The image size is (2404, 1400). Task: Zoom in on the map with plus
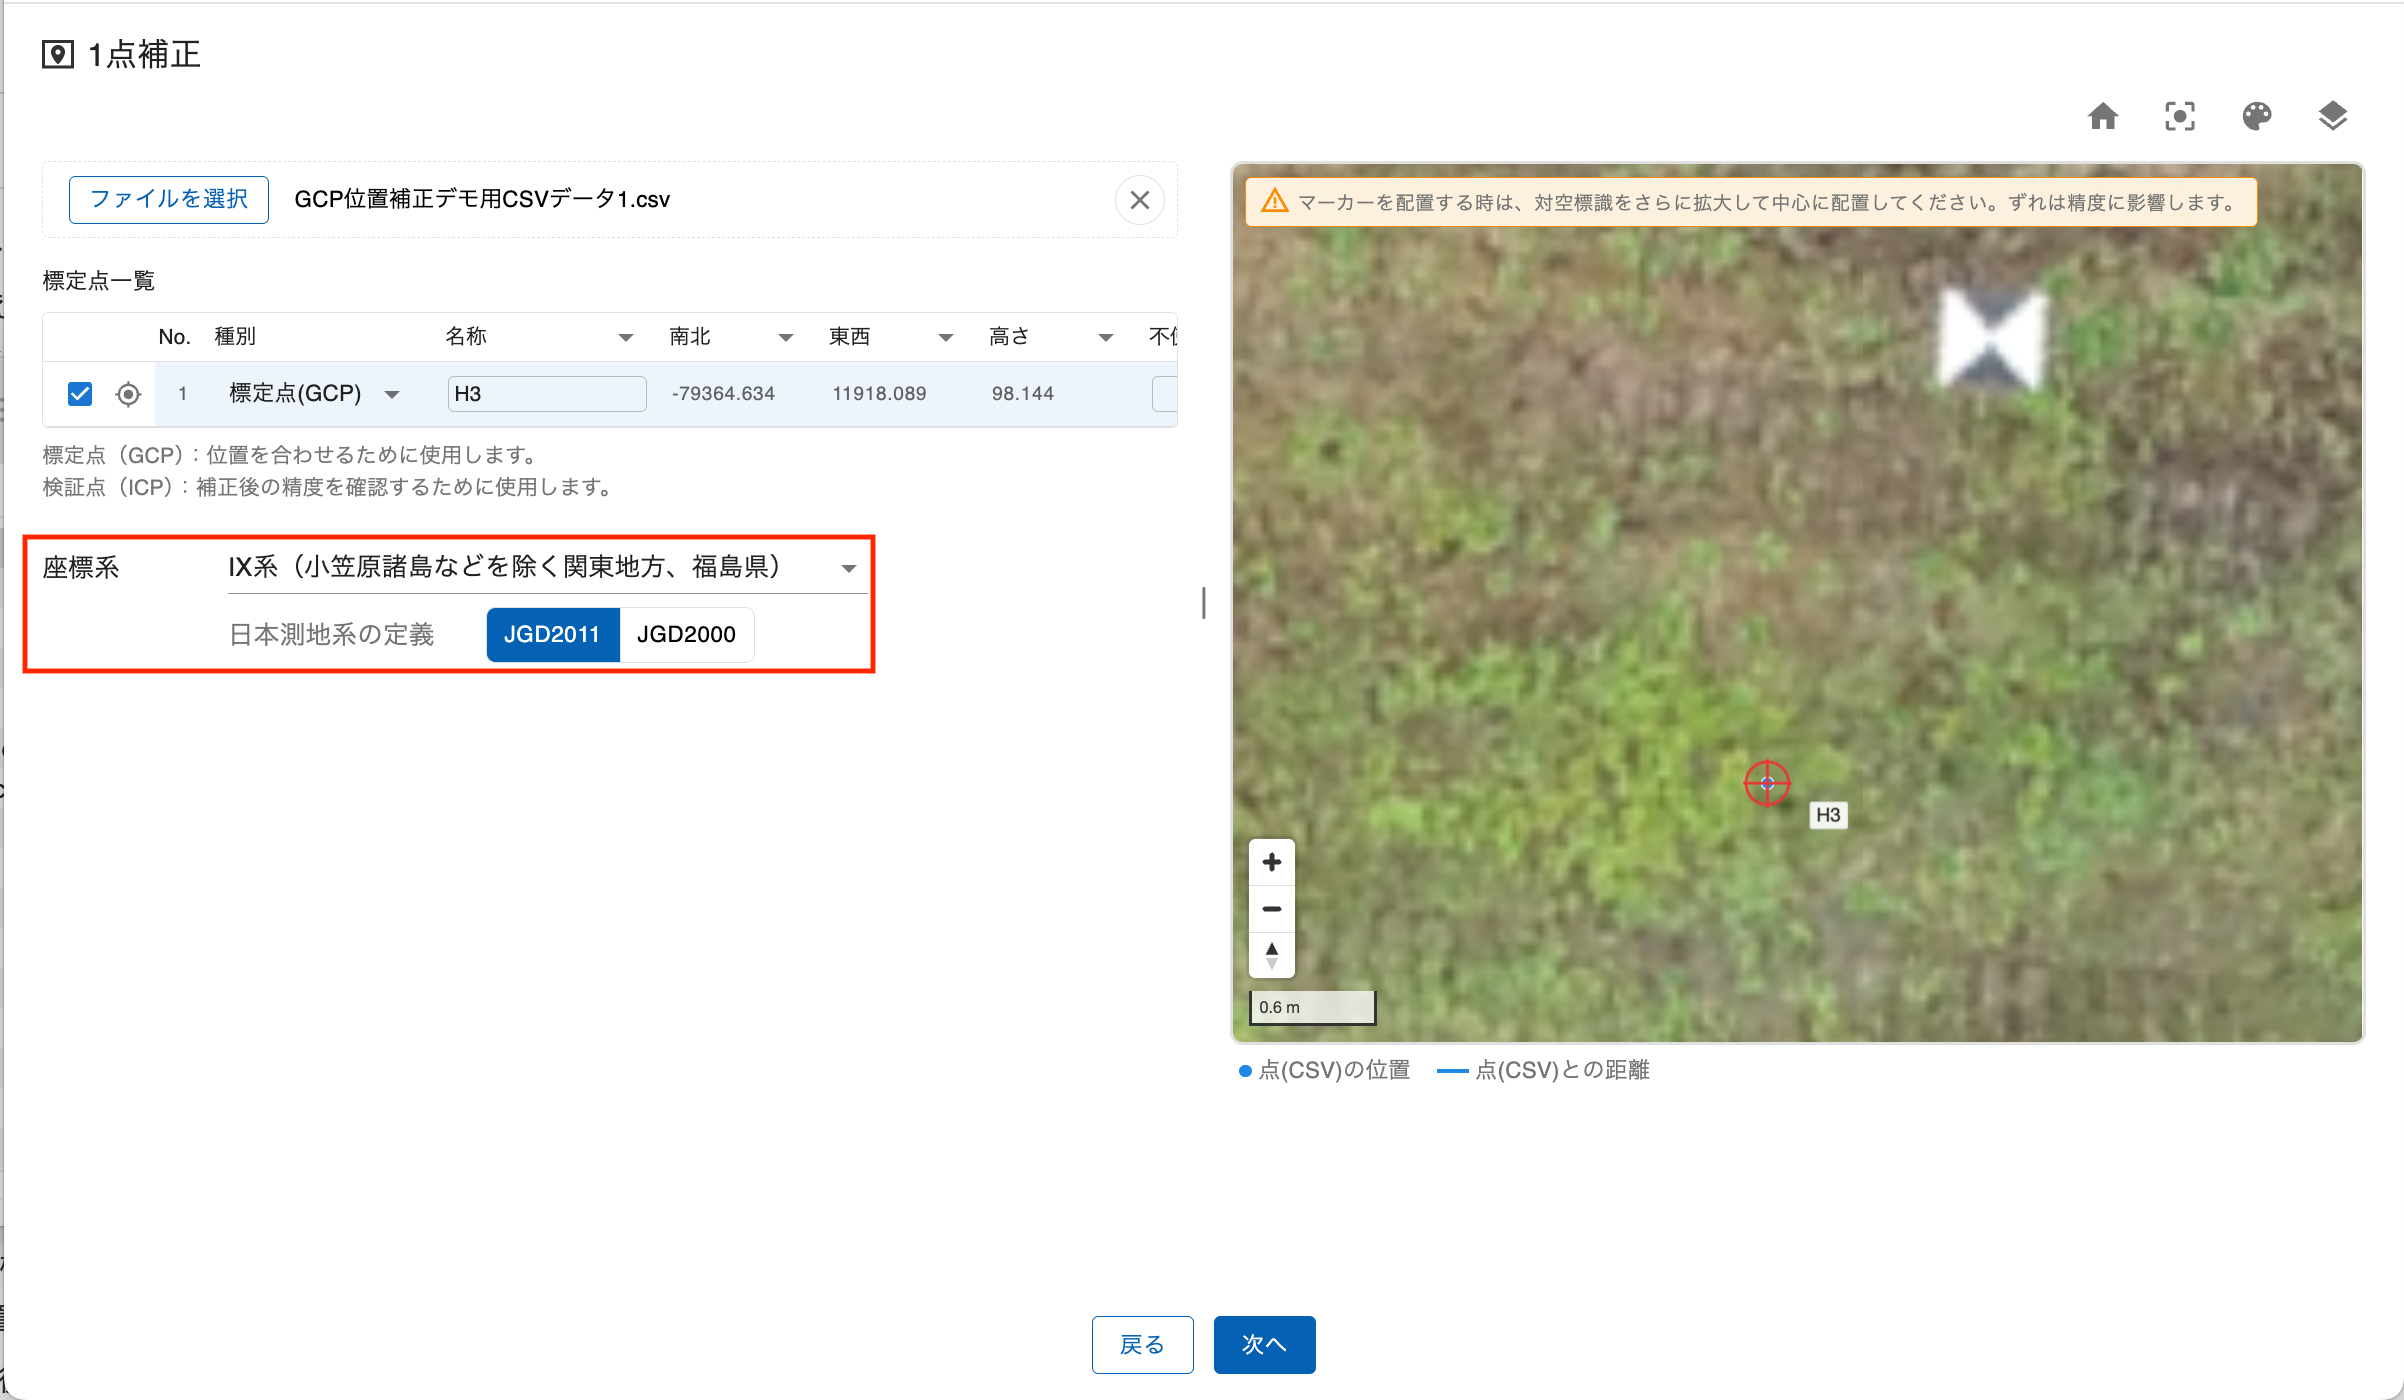coord(1272,862)
